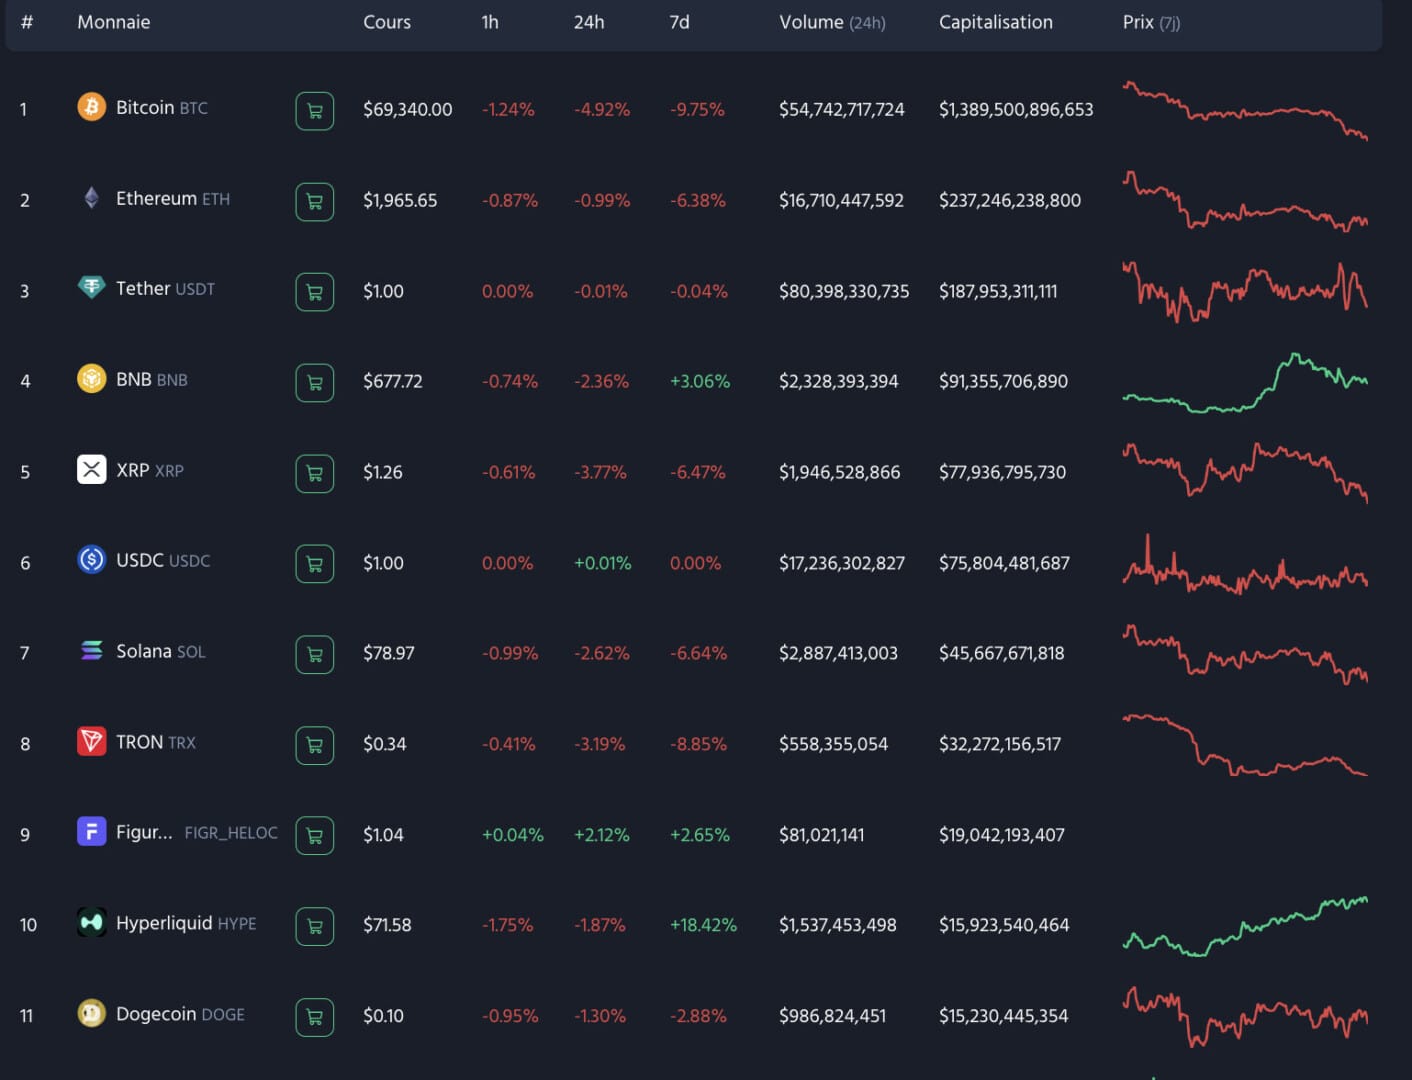This screenshot has height=1080, width=1412.
Task: Click the Ethereum diamond logo icon
Action: [91, 198]
